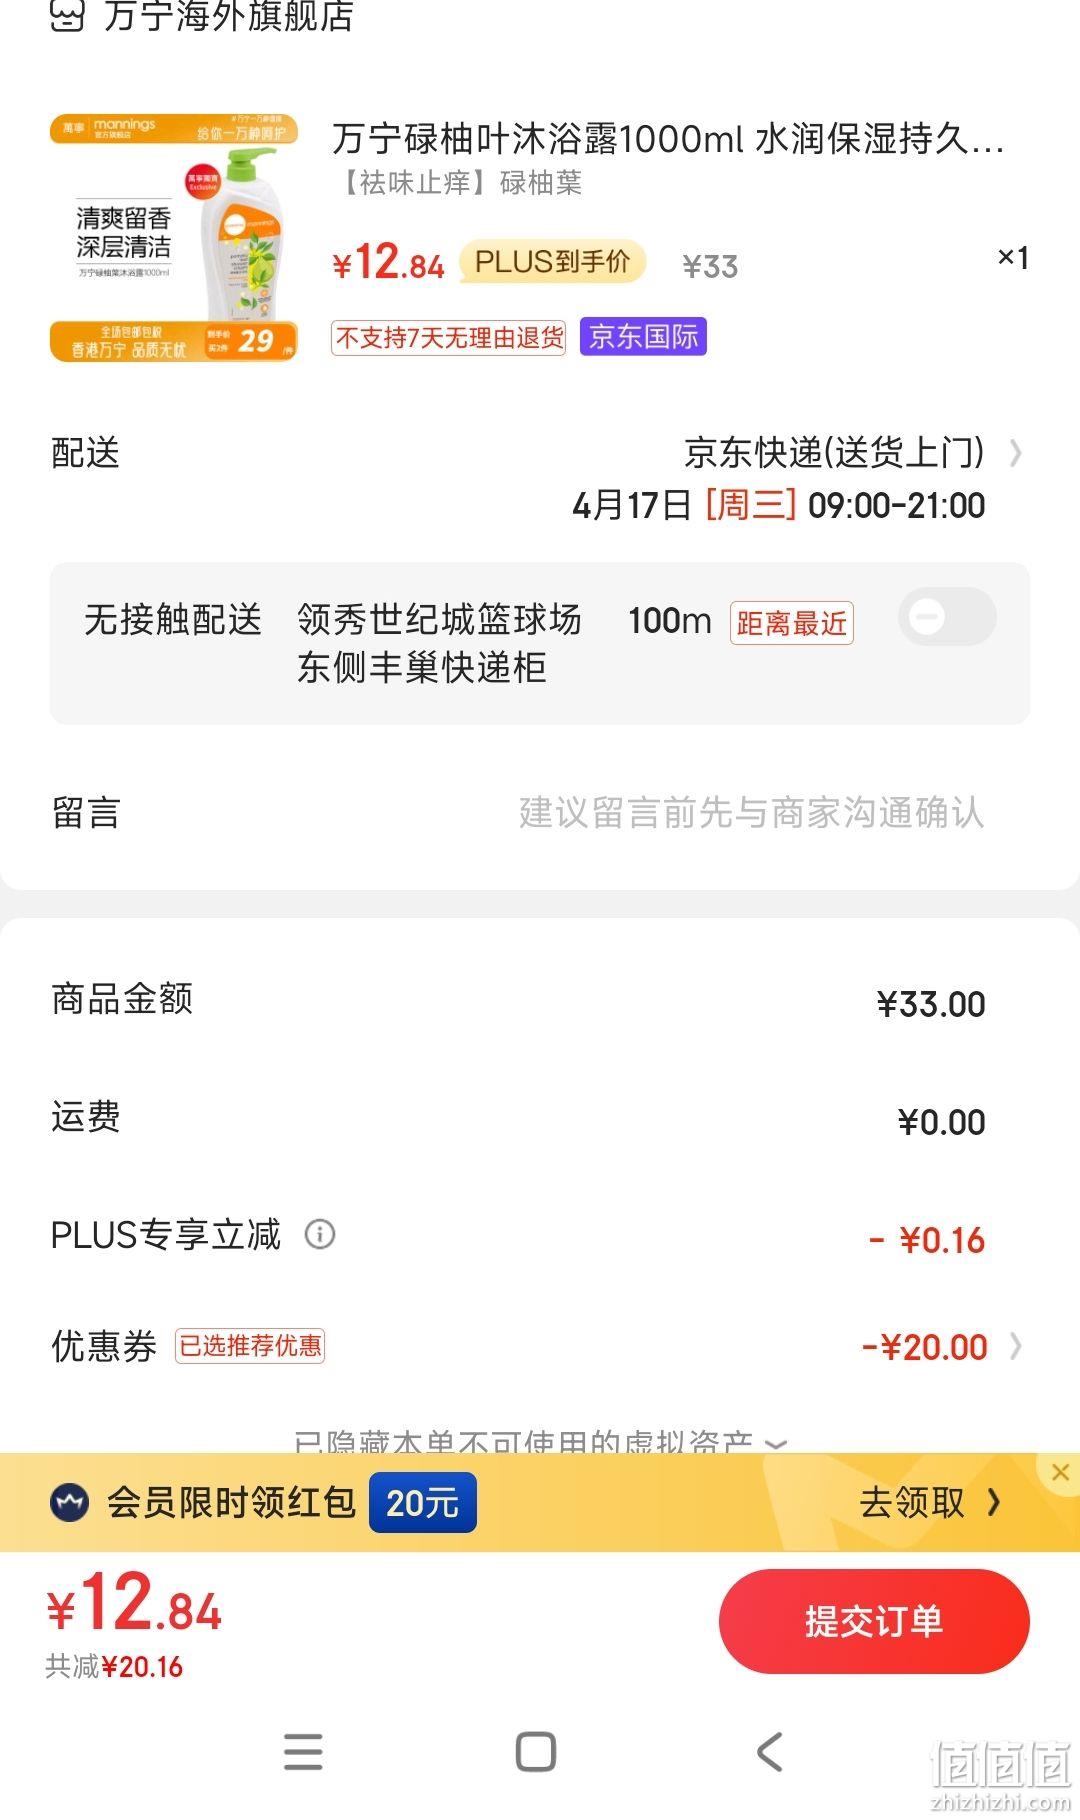
Task: Tap the Android recent apps menu icon
Action: coord(303,1751)
